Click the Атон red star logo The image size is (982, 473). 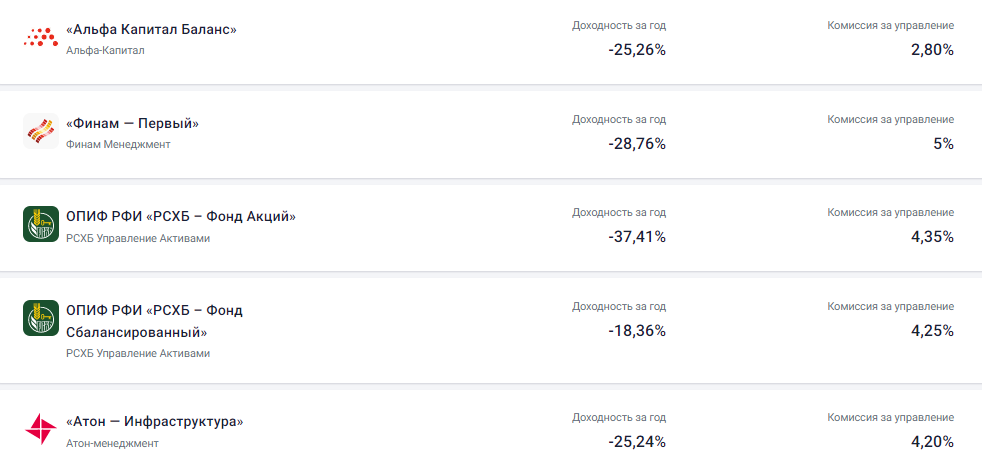[41, 430]
